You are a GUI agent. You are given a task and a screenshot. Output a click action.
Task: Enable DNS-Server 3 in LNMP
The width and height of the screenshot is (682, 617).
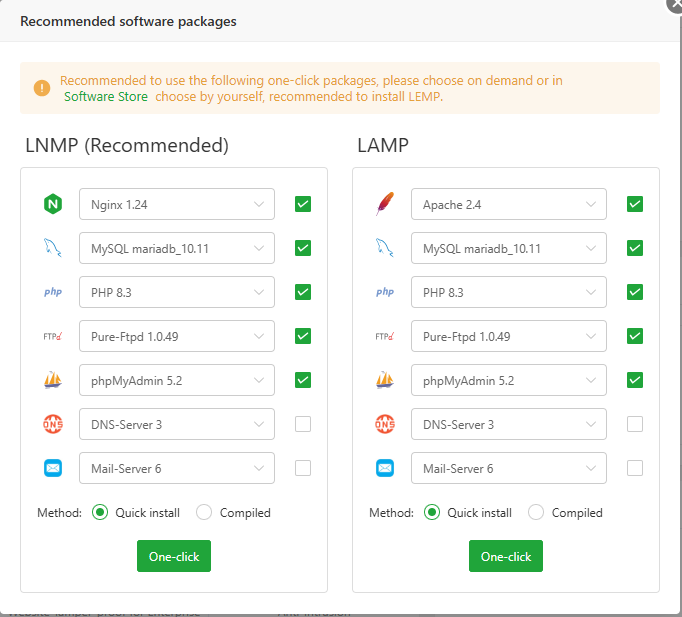pos(303,424)
